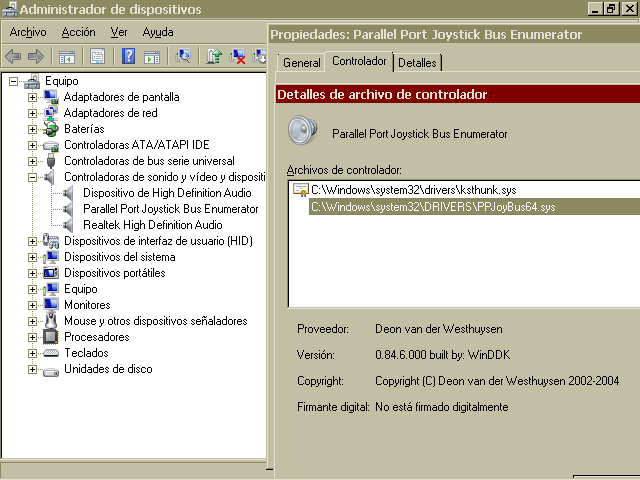
Task: Collapse Controladoras de sonido y vídeo node
Action: [33, 177]
